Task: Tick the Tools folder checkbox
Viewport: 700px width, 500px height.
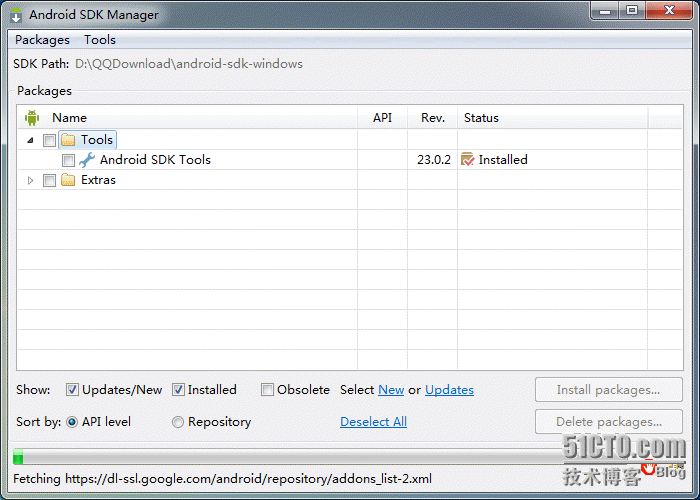Action: coord(49,140)
